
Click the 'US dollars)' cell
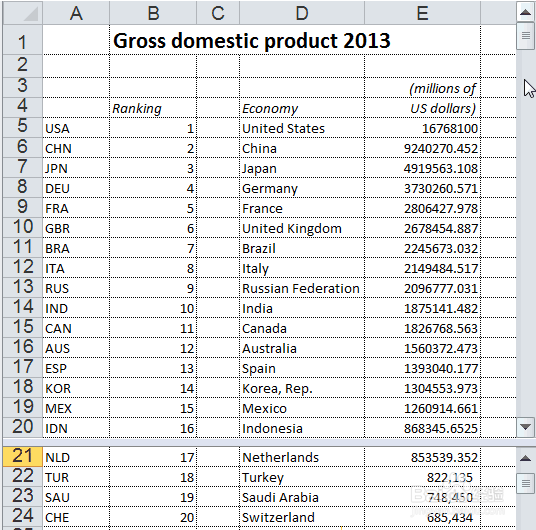[x=423, y=108]
